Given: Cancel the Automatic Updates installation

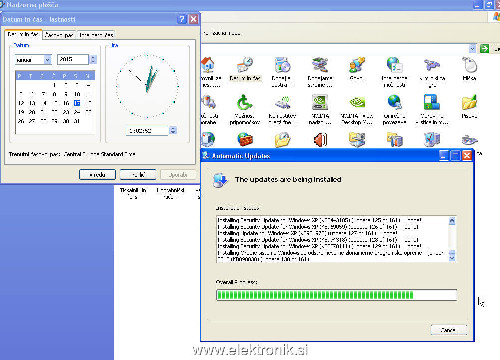Looking at the screenshot, I should [x=449, y=330].
